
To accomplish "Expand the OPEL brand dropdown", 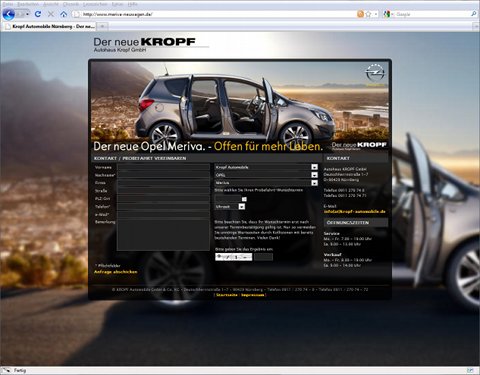I will tap(266, 175).
